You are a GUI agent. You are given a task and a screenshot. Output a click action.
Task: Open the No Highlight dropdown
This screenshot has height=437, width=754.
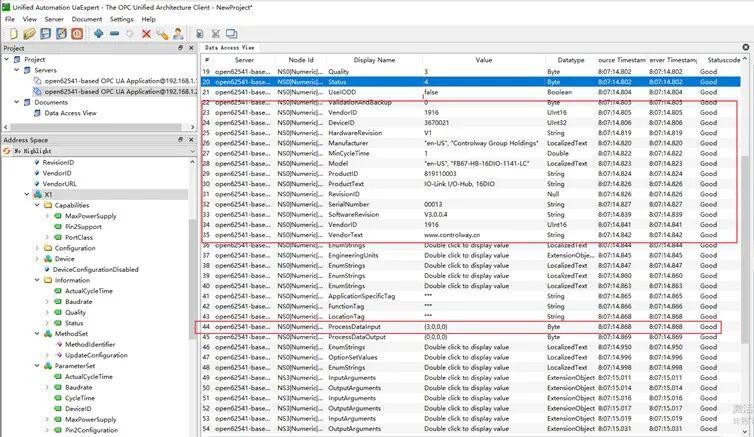click(193, 151)
